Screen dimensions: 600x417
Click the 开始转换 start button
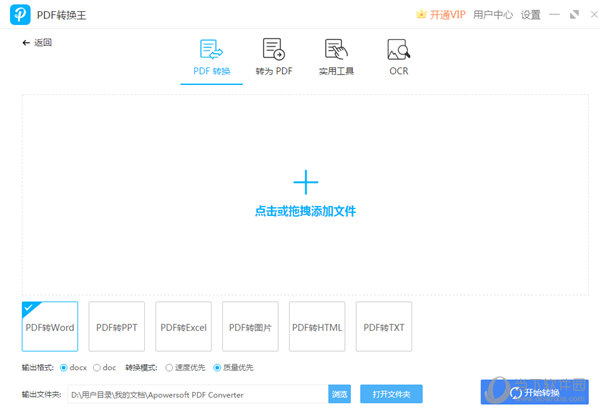pyautogui.click(x=535, y=392)
